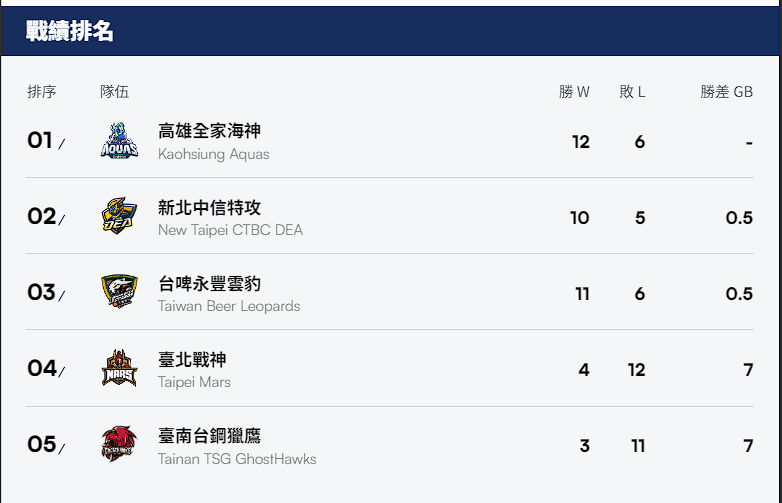Open the 臺北戰神 team link
Viewport: 782px width, 503px height.
coord(193,359)
